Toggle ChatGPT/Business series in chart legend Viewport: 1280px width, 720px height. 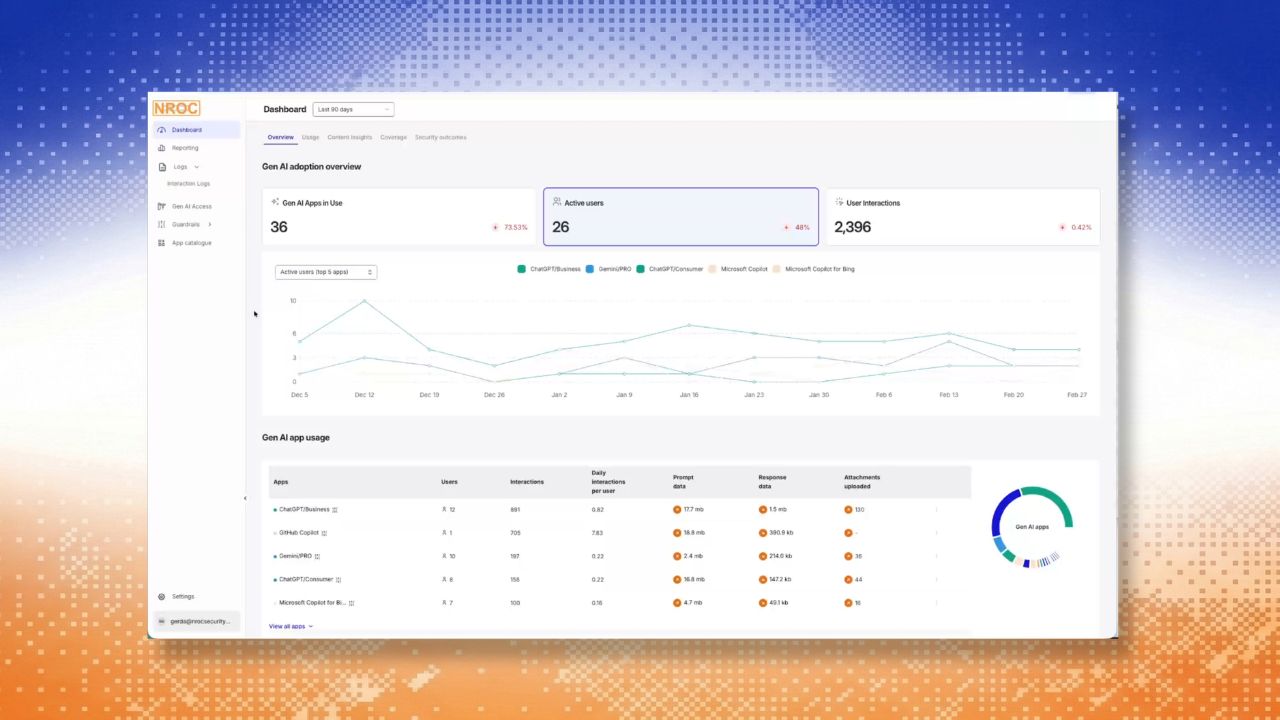tap(549, 269)
